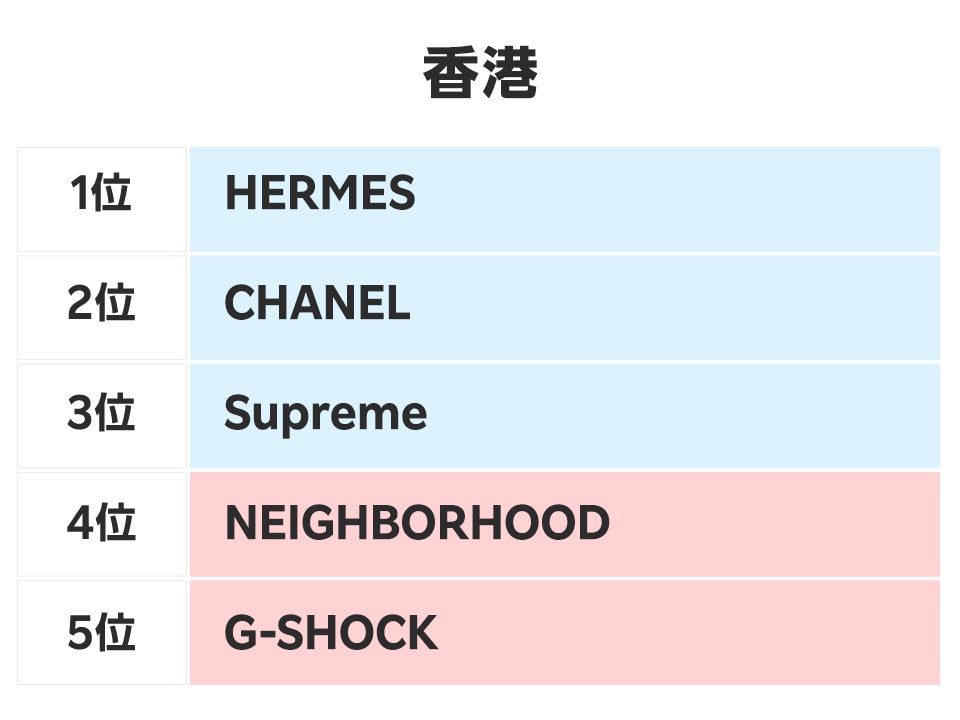Select the last blue-highlighted brand row
This screenshot has height=720, width=960.
(x=564, y=415)
